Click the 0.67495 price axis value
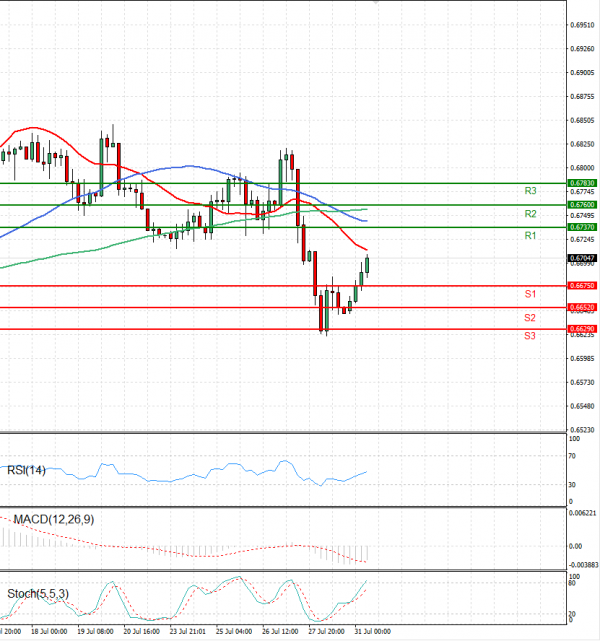The height and width of the screenshot is (641, 600). point(582,215)
